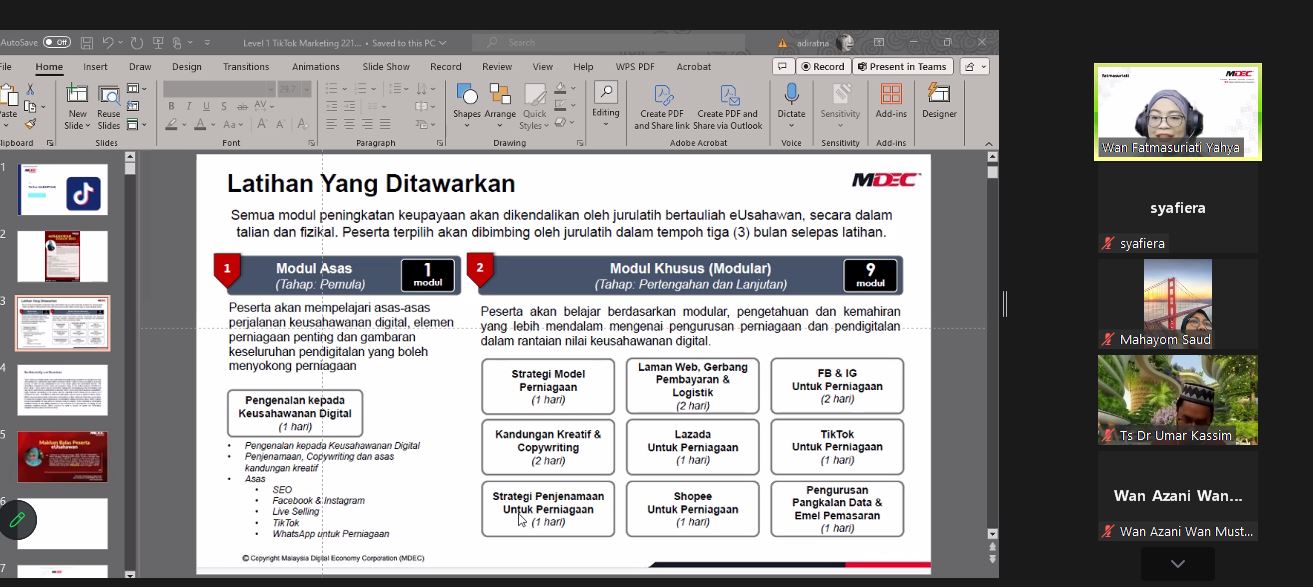The width and height of the screenshot is (1313, 587).
Task: Click the account warning triangle icon
Action: pyautogui.click(x=783, y=43)
